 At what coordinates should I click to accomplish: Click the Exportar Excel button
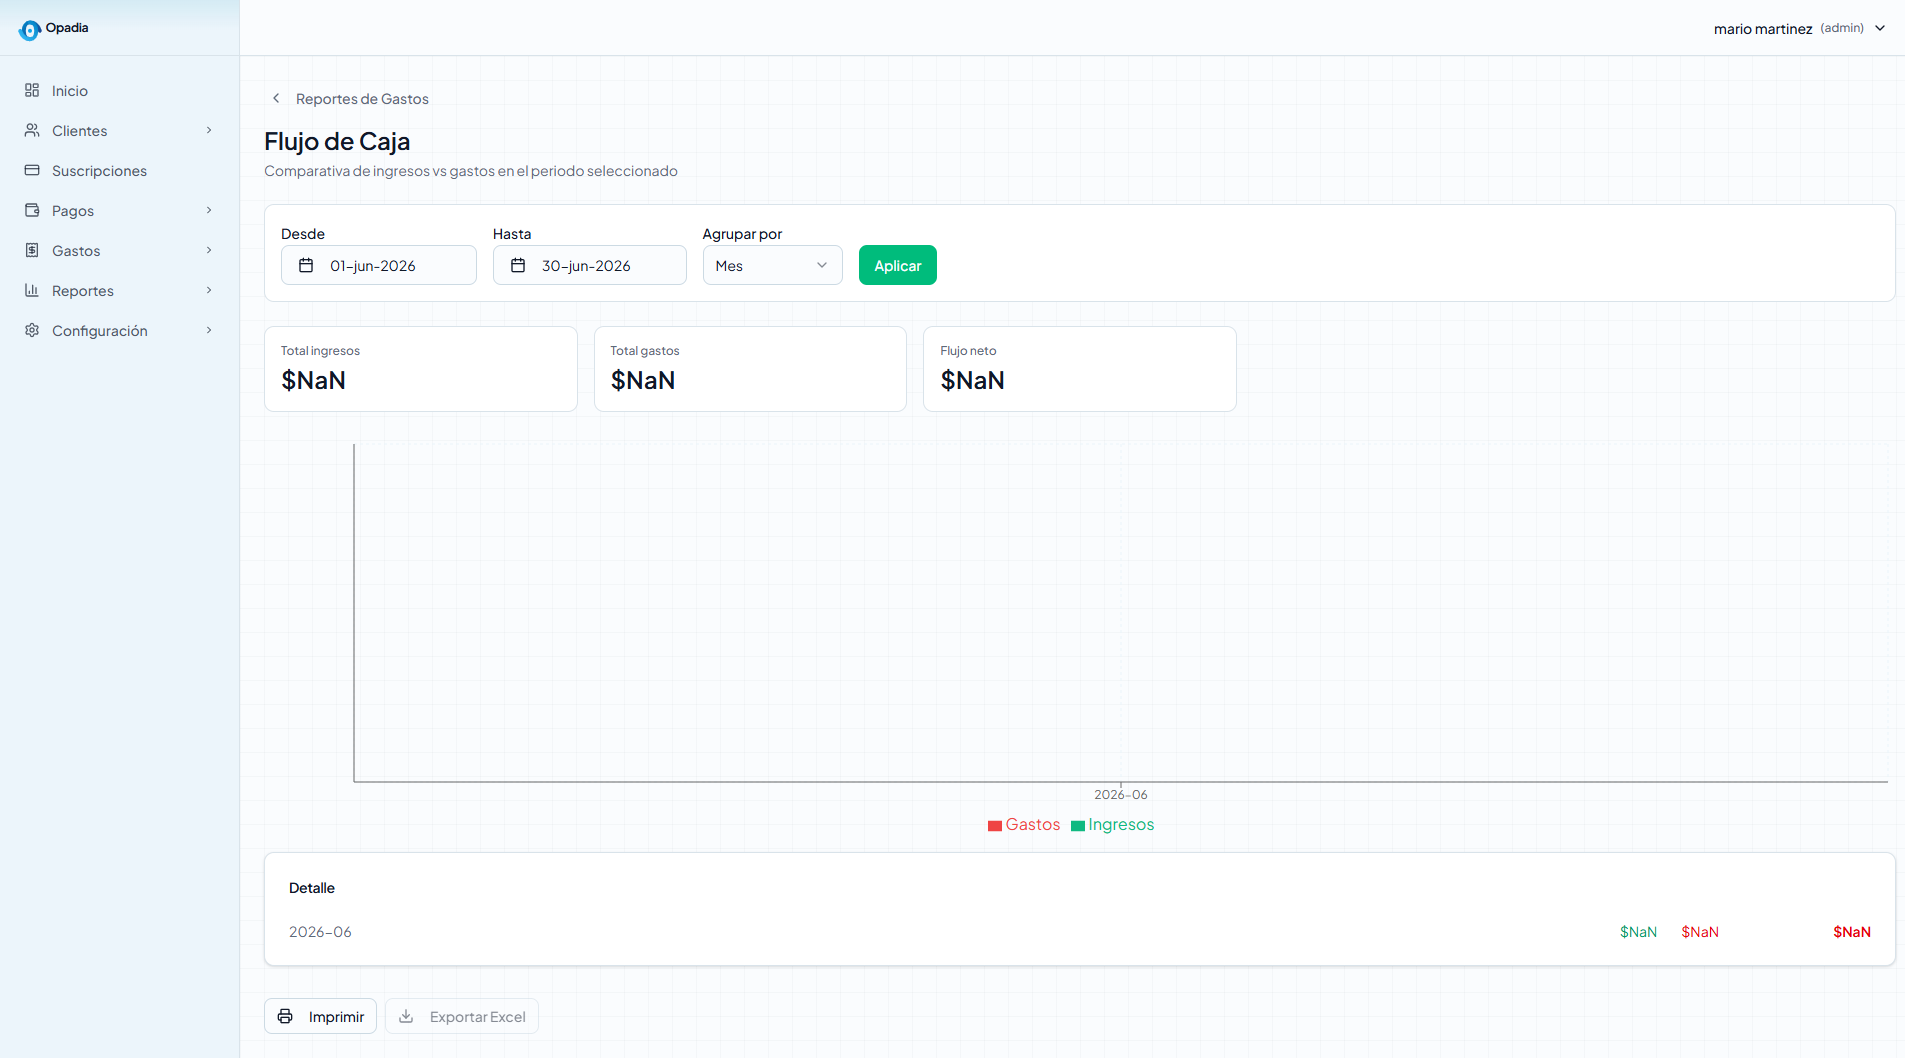click(x=461, y=1016)
